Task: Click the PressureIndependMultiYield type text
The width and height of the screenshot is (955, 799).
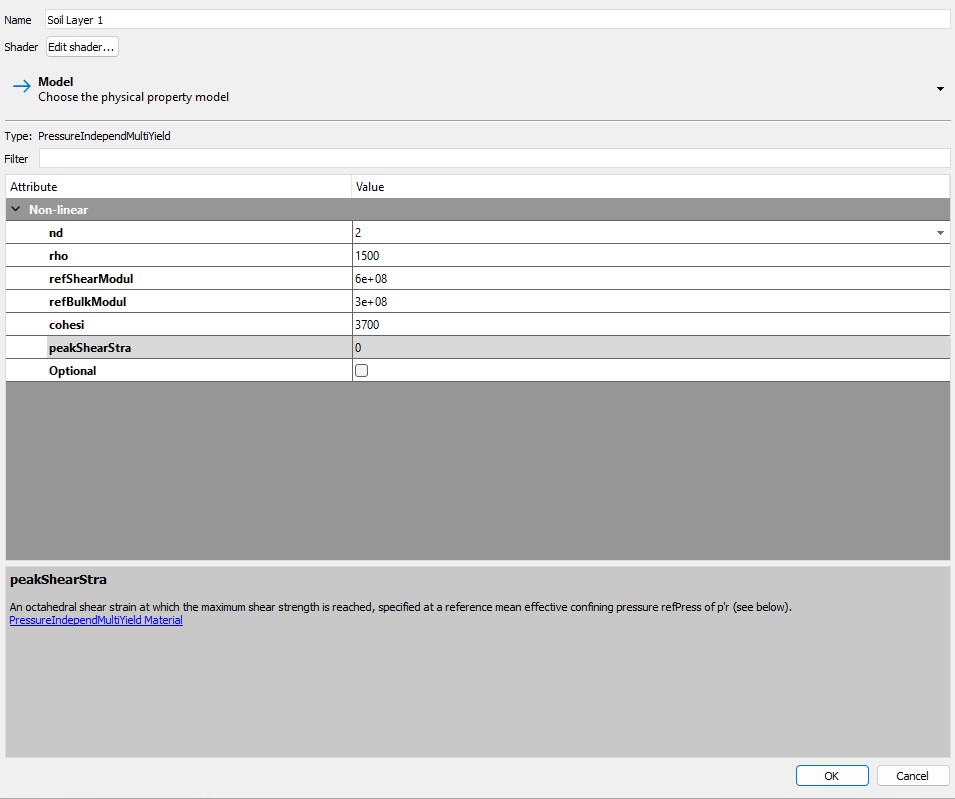Action: pyautogui.click(x=104, y=136)
